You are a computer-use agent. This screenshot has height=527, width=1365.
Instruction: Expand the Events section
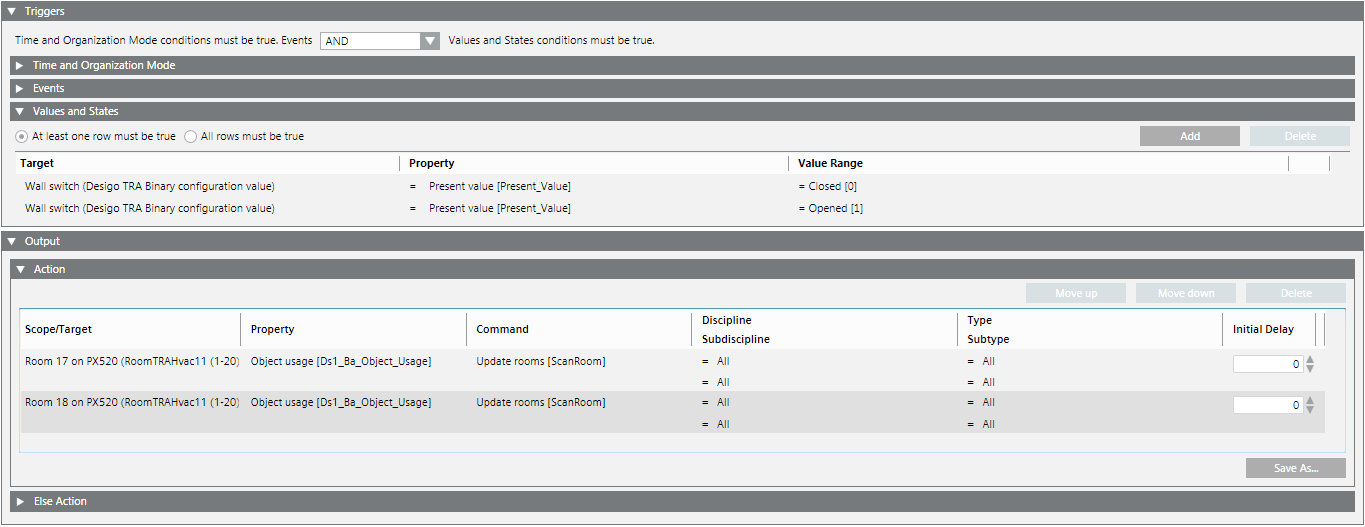click(x=19, y=88)
